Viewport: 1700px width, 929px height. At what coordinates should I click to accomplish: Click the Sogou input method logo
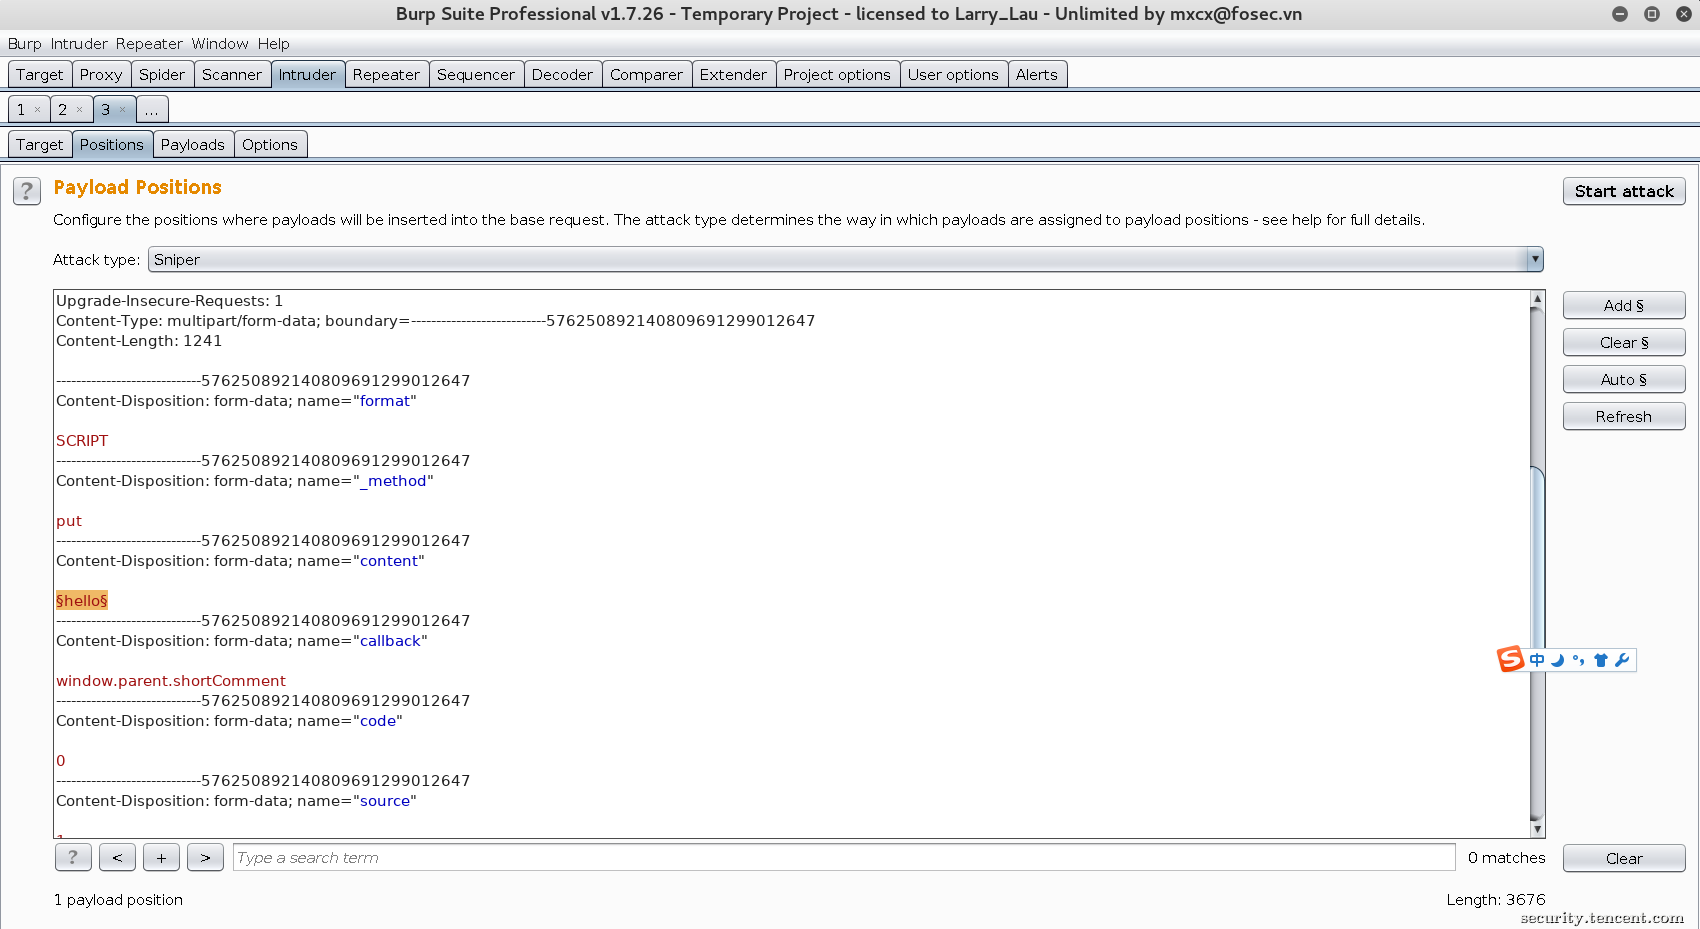coord(1510,659)
